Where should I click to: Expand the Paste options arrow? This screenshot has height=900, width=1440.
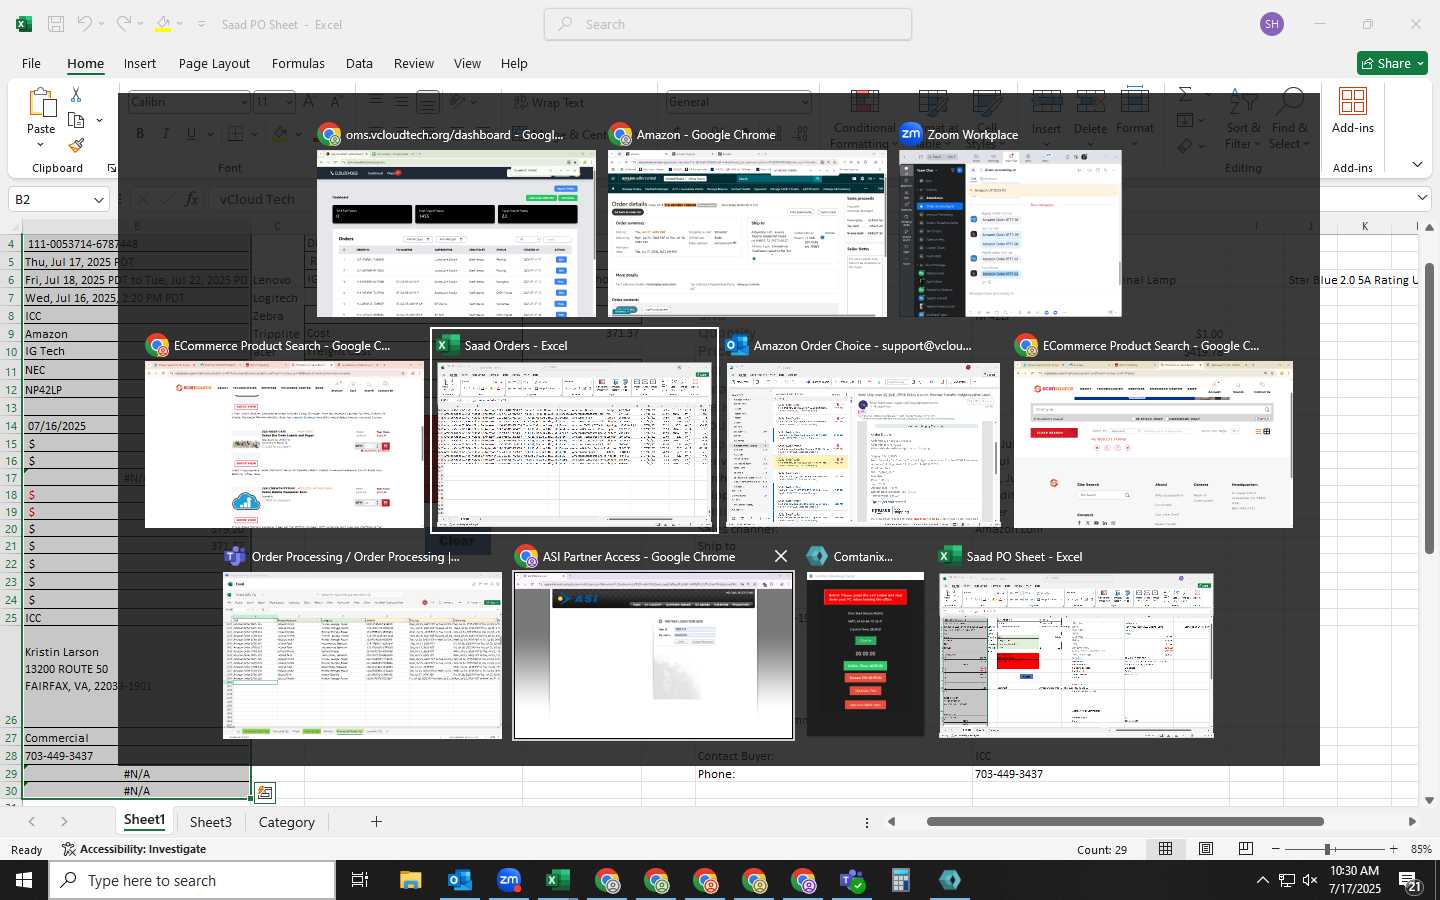pyautogui.click(x=41, y=143)
